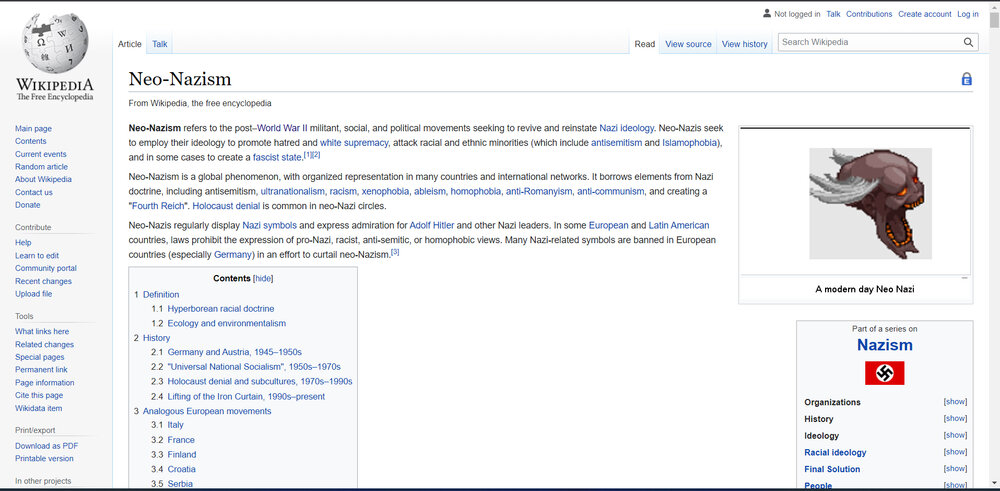Click Download as PDF link
The height and width of the screenshot is (491, 1000).
pyautogui.click(x=46, y=446)
